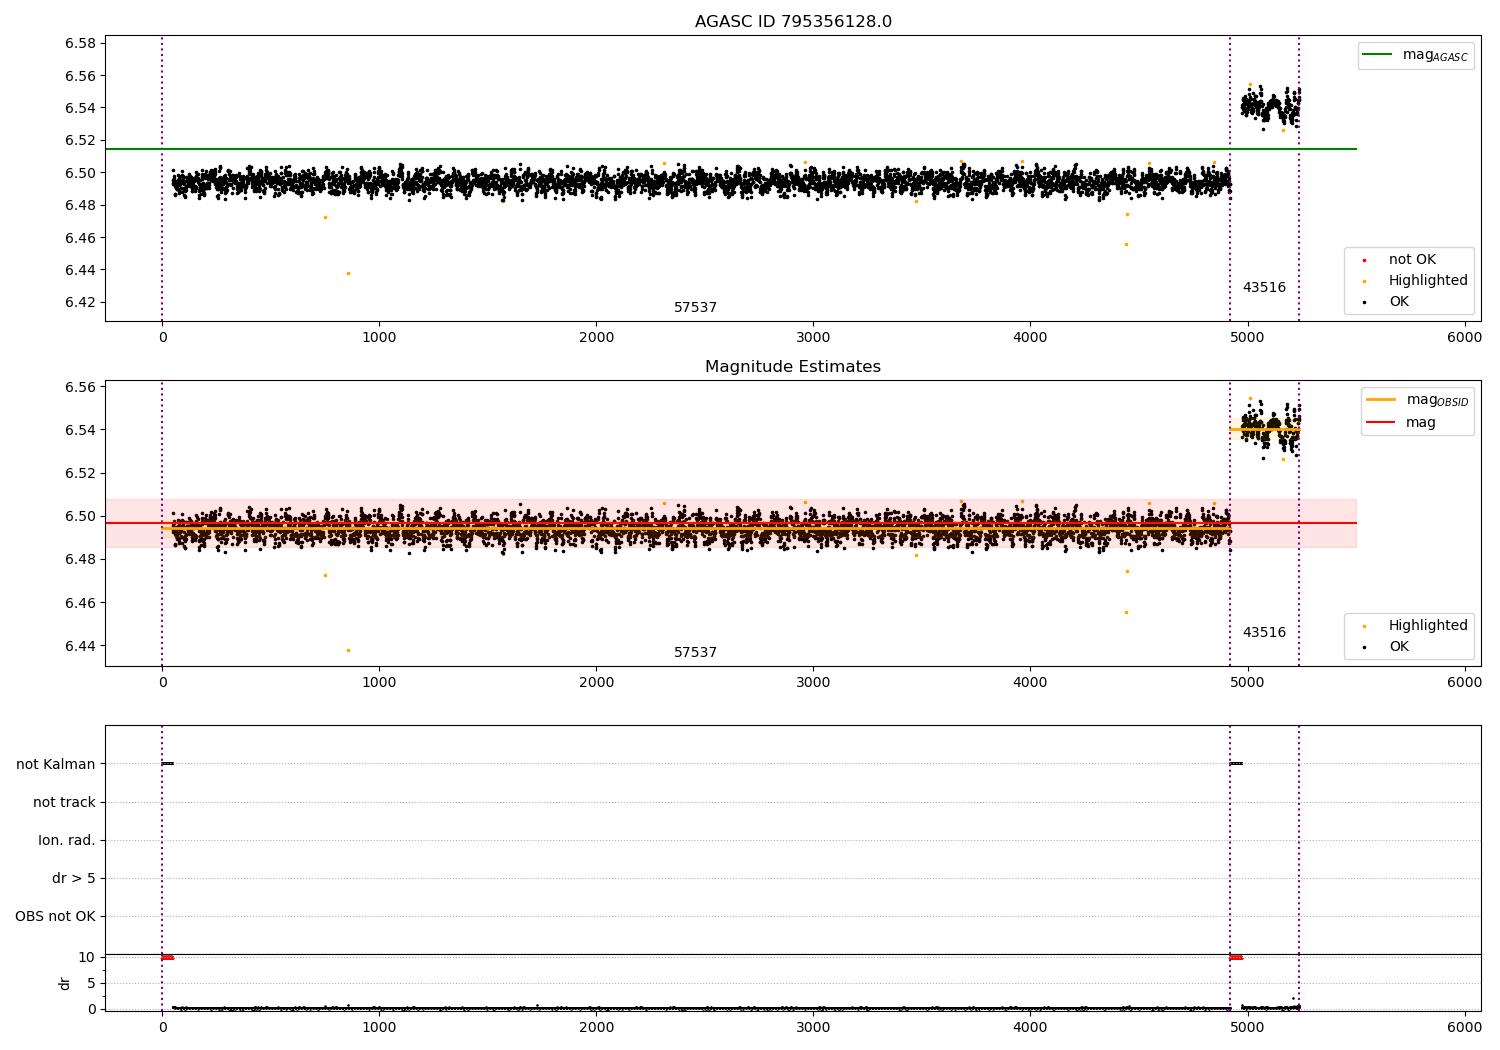
Task: Click the orange mag OBSID legend line swatch
Action: [1381, 399]
